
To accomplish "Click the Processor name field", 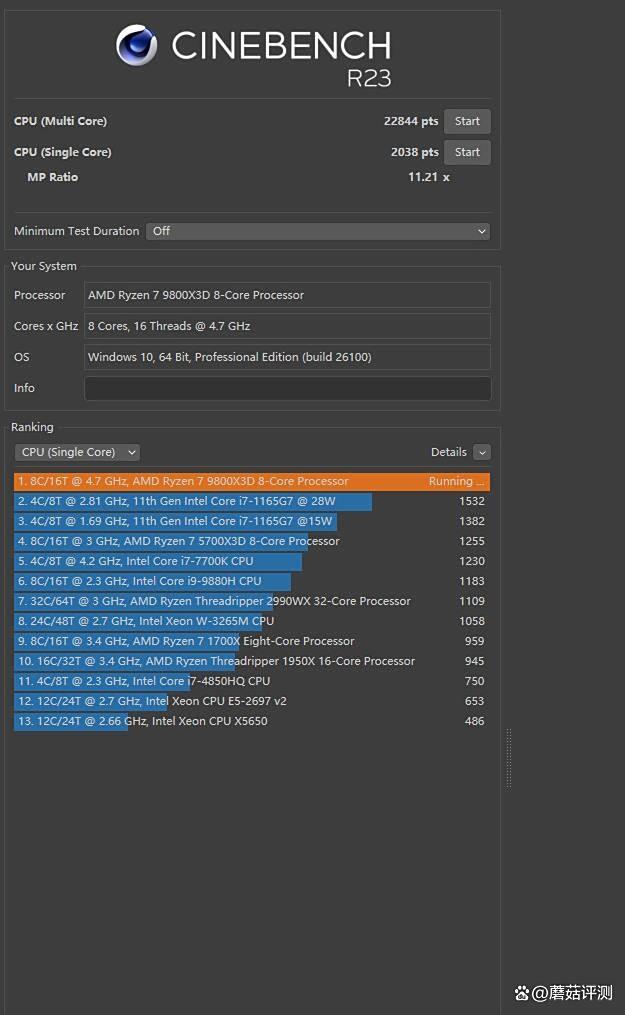I will pyautogui.click(x=287, y=295).
